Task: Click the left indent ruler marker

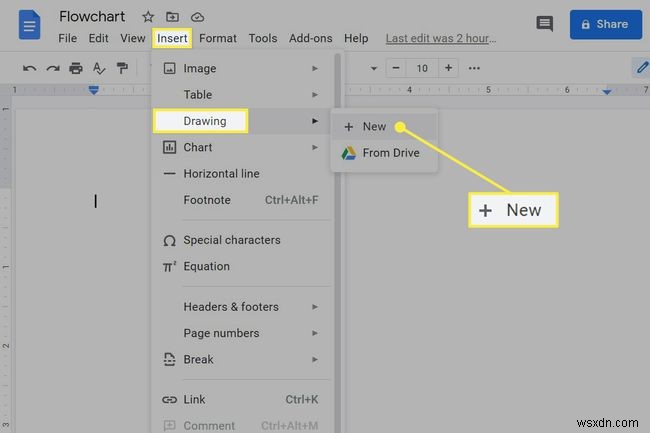Action: pyautogui.click(x=94, y=90)
